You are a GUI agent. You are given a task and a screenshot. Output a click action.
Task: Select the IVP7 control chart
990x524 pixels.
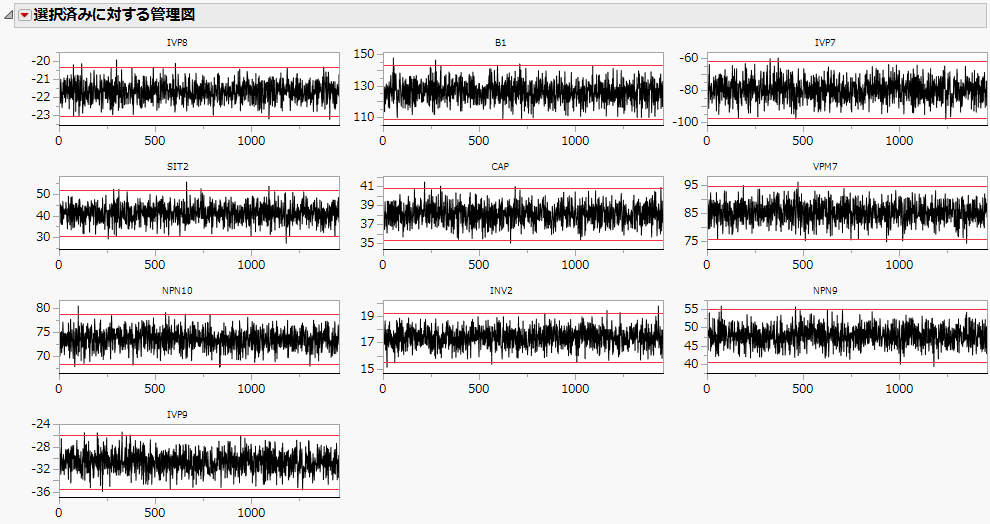(x=847, y=88)
